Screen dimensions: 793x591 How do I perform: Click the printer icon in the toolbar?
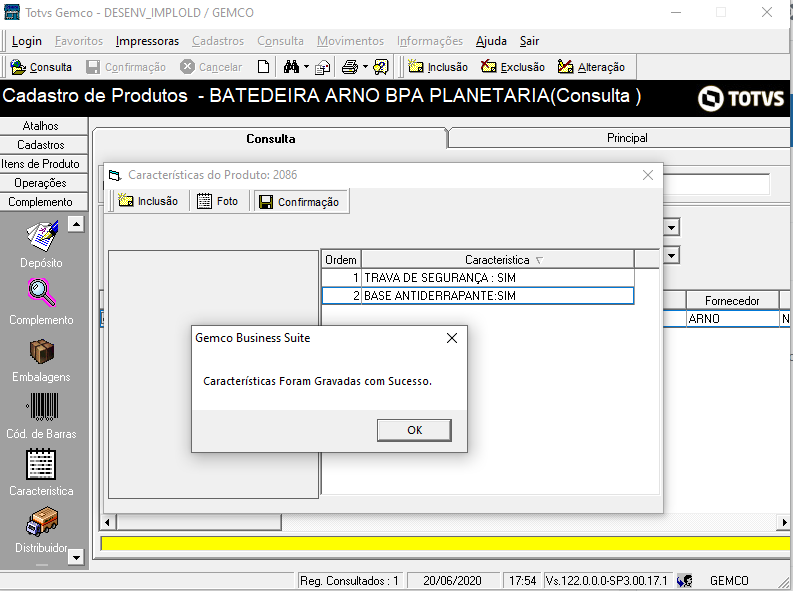click(349, 67)
